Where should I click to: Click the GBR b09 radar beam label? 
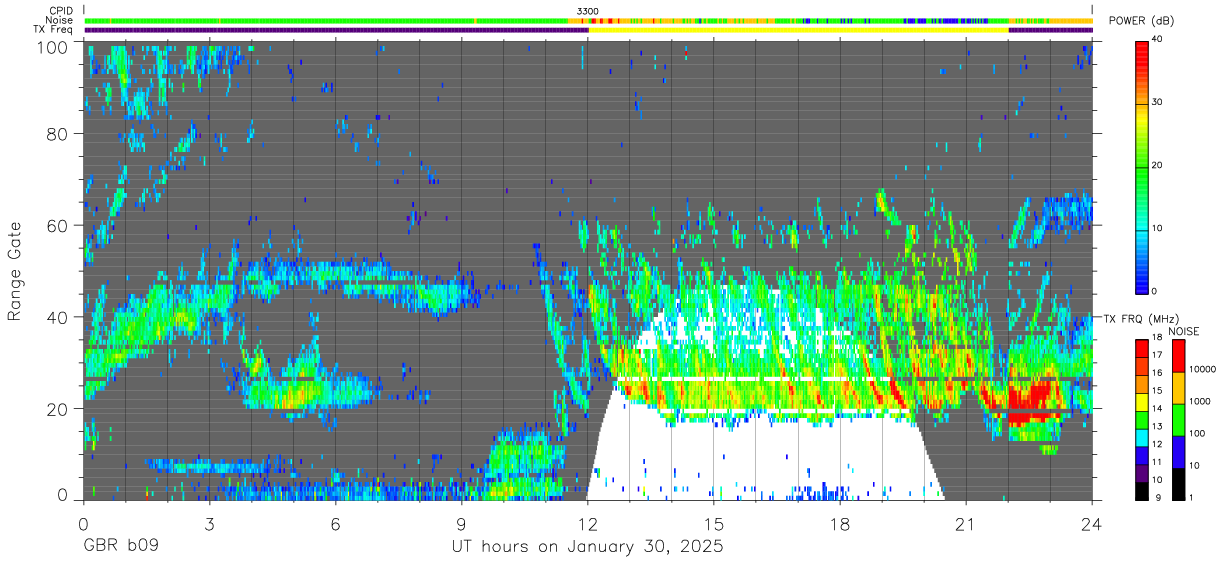[121, 548]
